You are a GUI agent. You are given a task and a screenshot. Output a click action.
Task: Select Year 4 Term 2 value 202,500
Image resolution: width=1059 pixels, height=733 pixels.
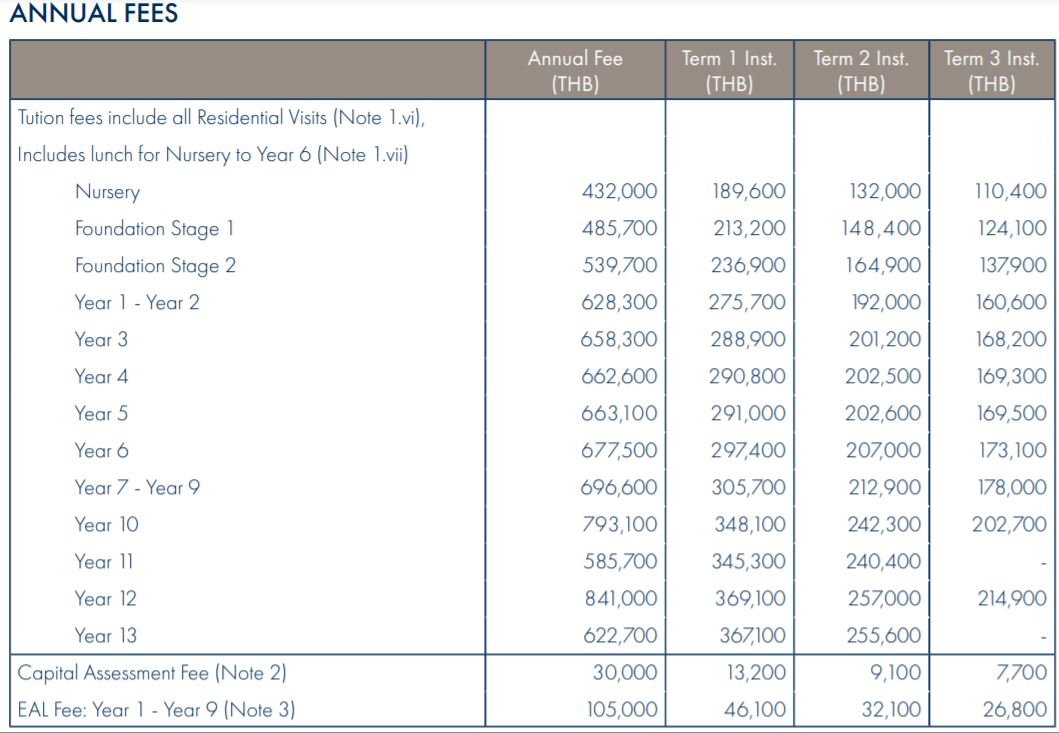(884, 377)
